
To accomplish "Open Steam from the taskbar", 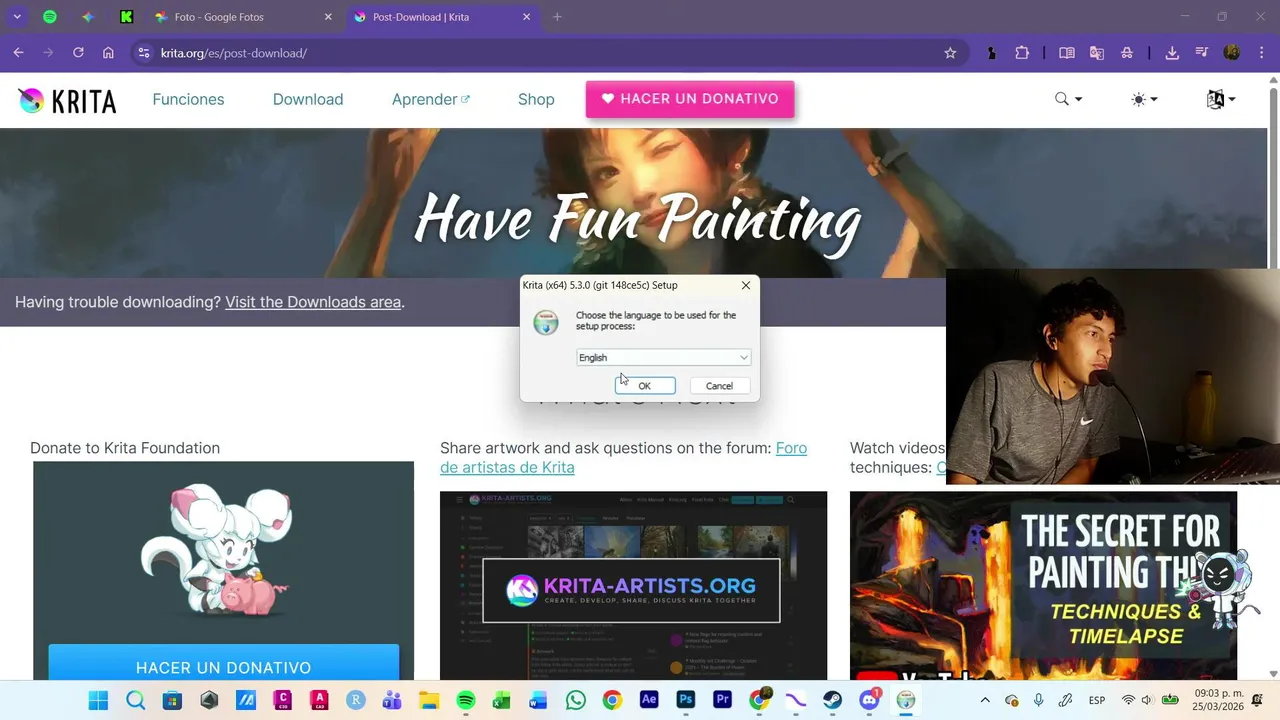I will point(832,700).
